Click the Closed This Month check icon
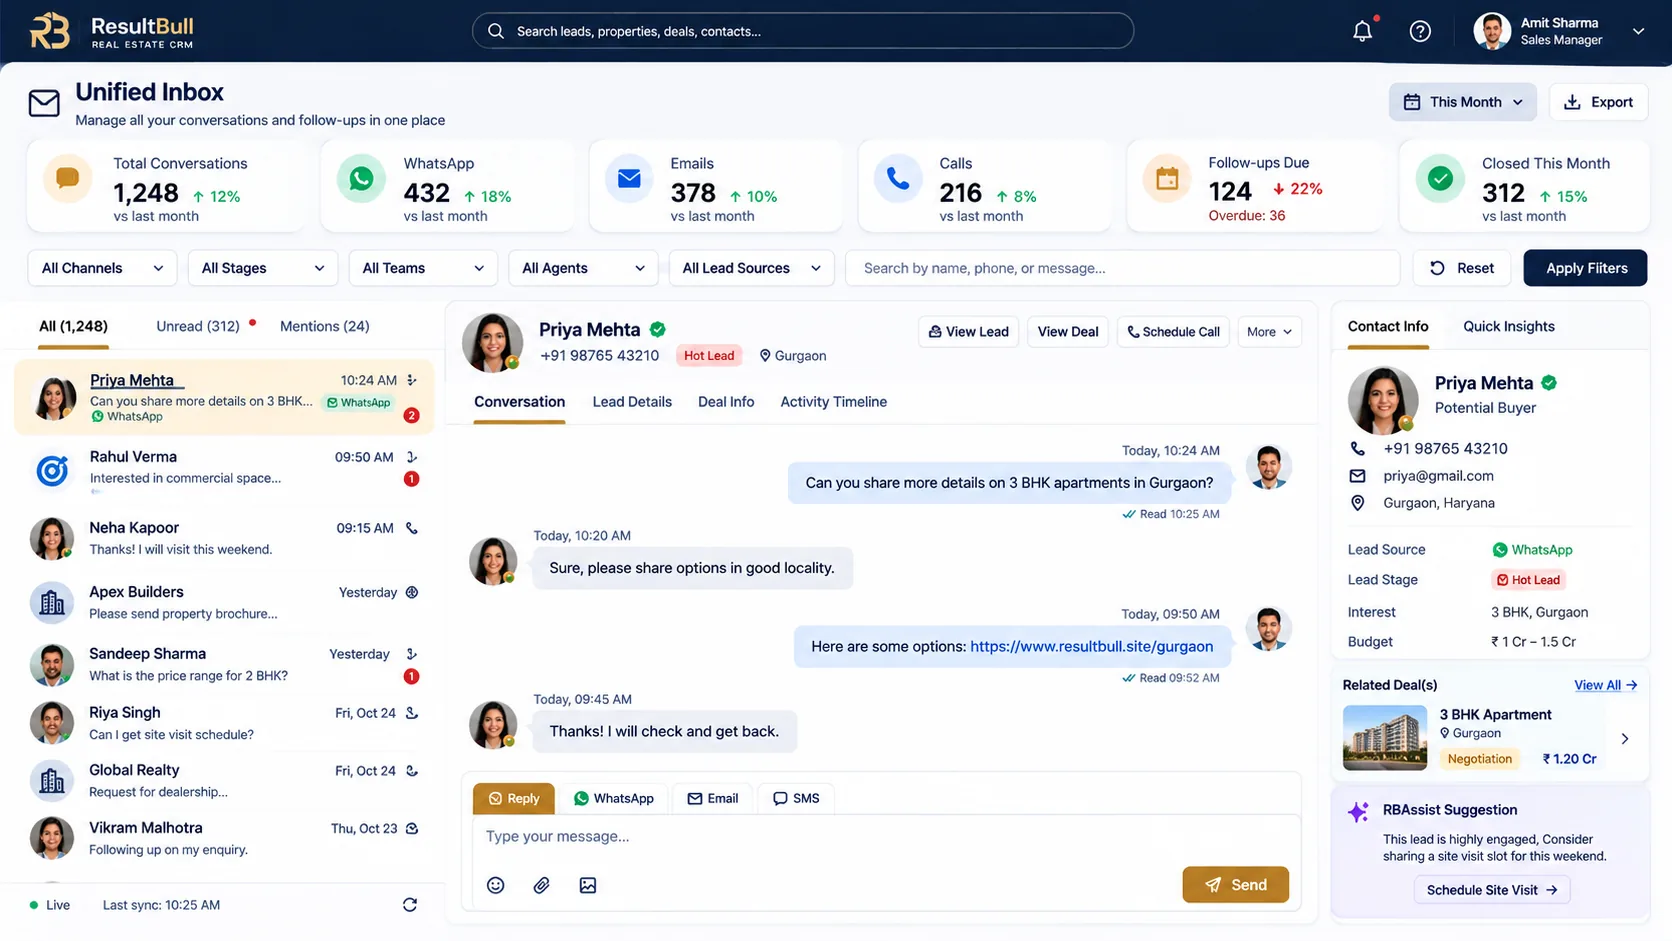 tap(1440, 179)
